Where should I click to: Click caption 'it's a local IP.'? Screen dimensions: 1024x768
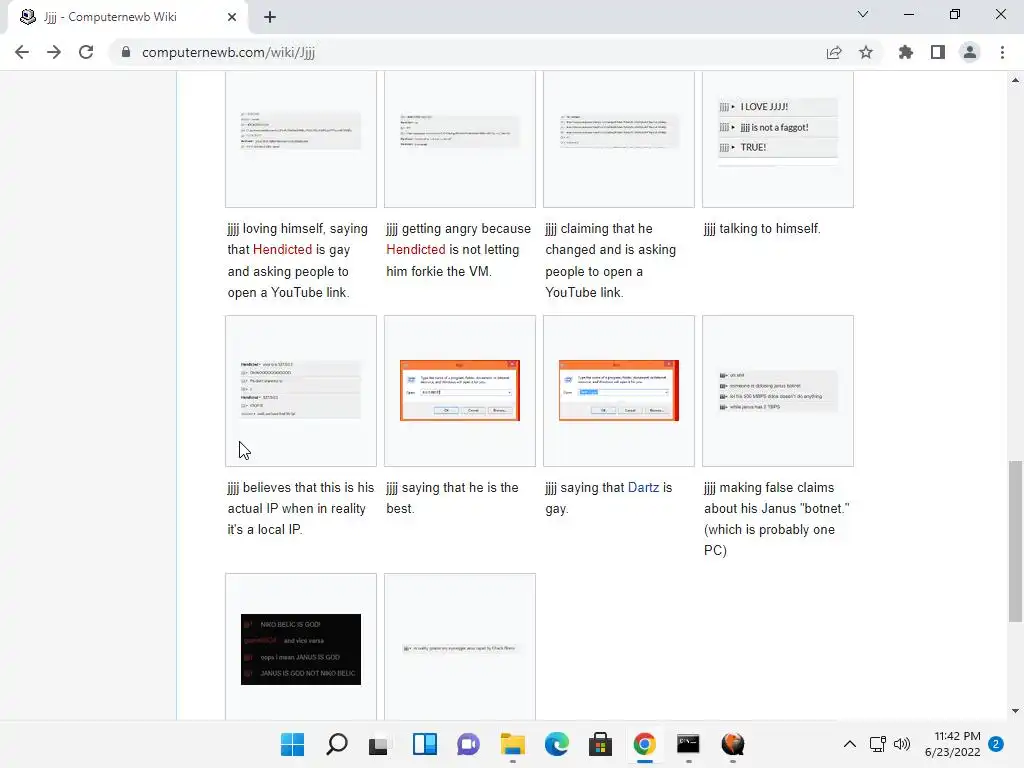264,529
